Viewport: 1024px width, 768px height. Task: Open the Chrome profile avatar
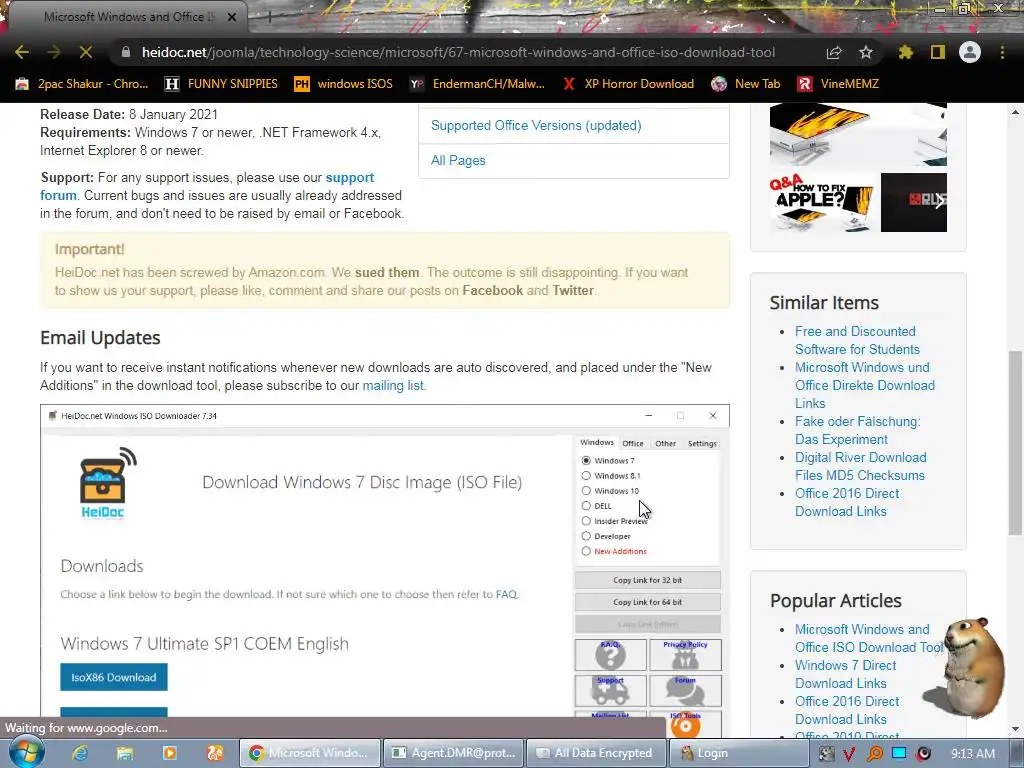[x=970, y=52]
